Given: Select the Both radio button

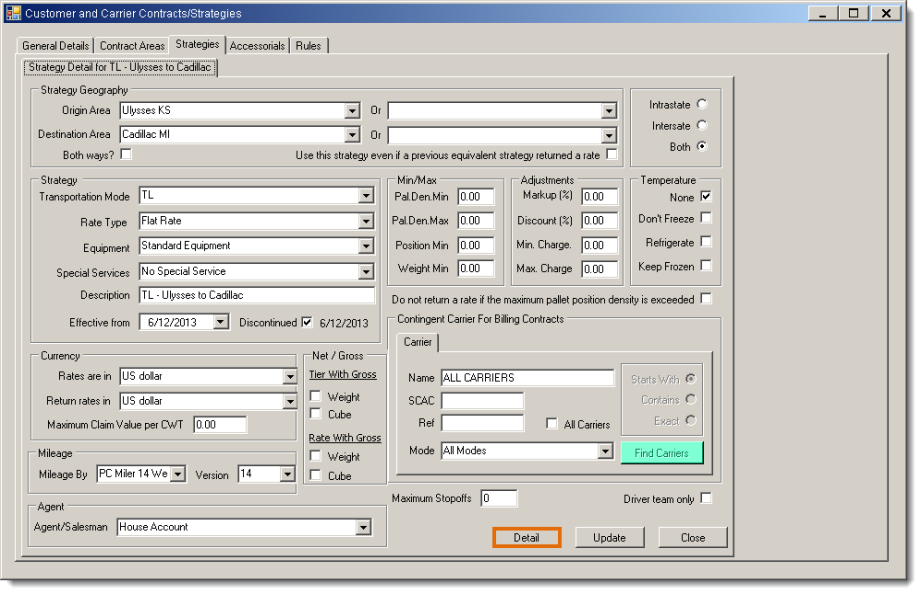Looking at the screenshot, I should pyautogui.click(x=702, y=146).
